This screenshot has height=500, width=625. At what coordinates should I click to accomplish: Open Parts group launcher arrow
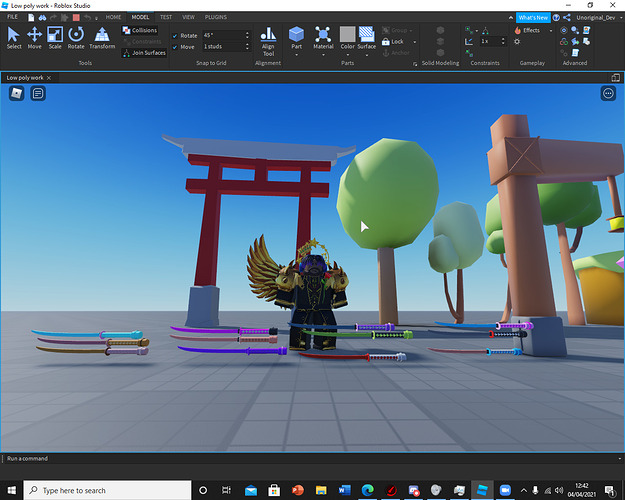click(415, 64)
